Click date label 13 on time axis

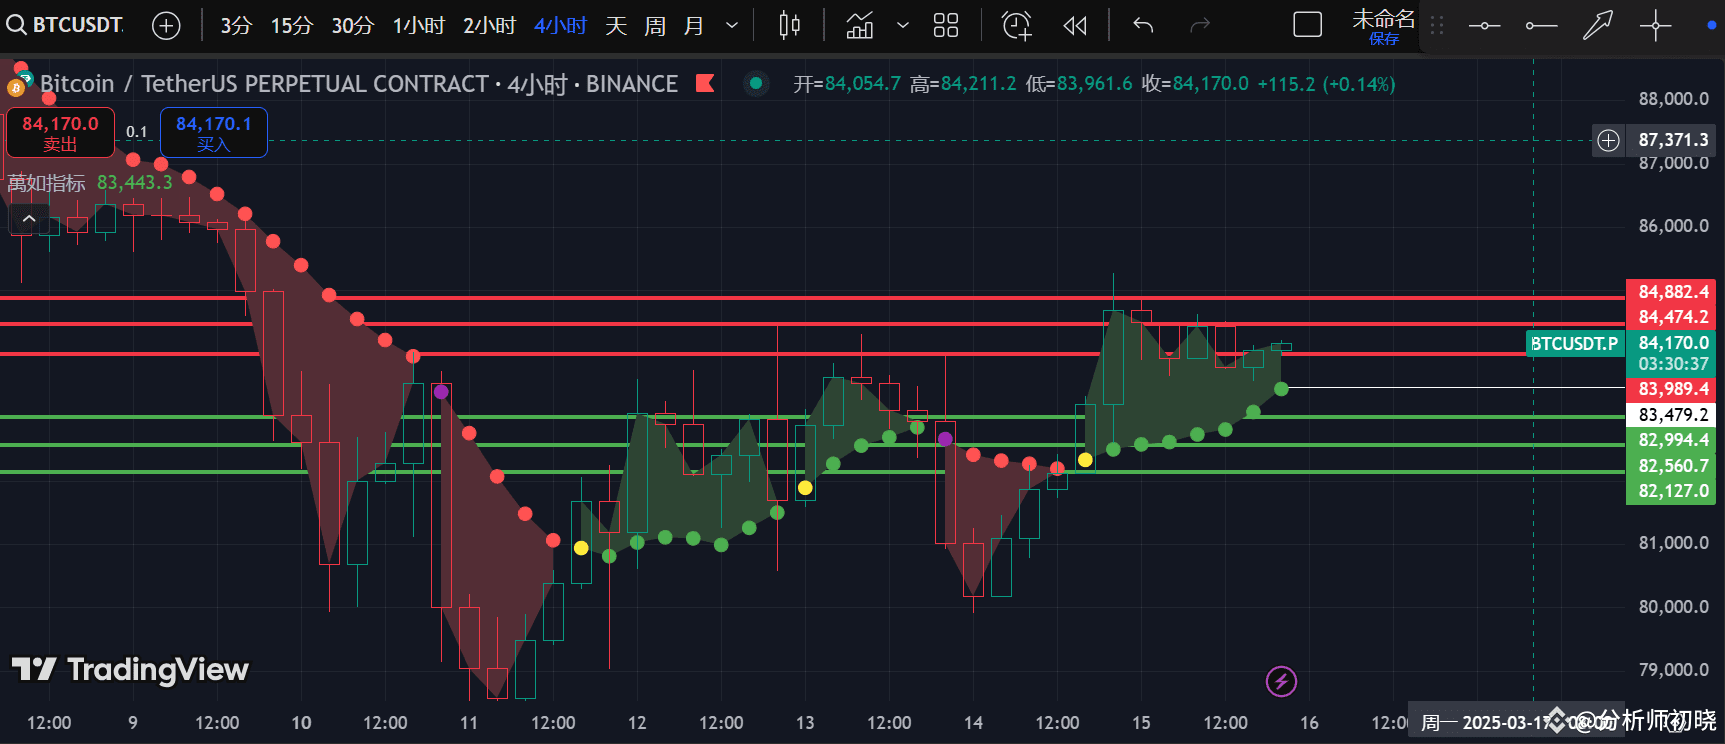coord(805,723)
